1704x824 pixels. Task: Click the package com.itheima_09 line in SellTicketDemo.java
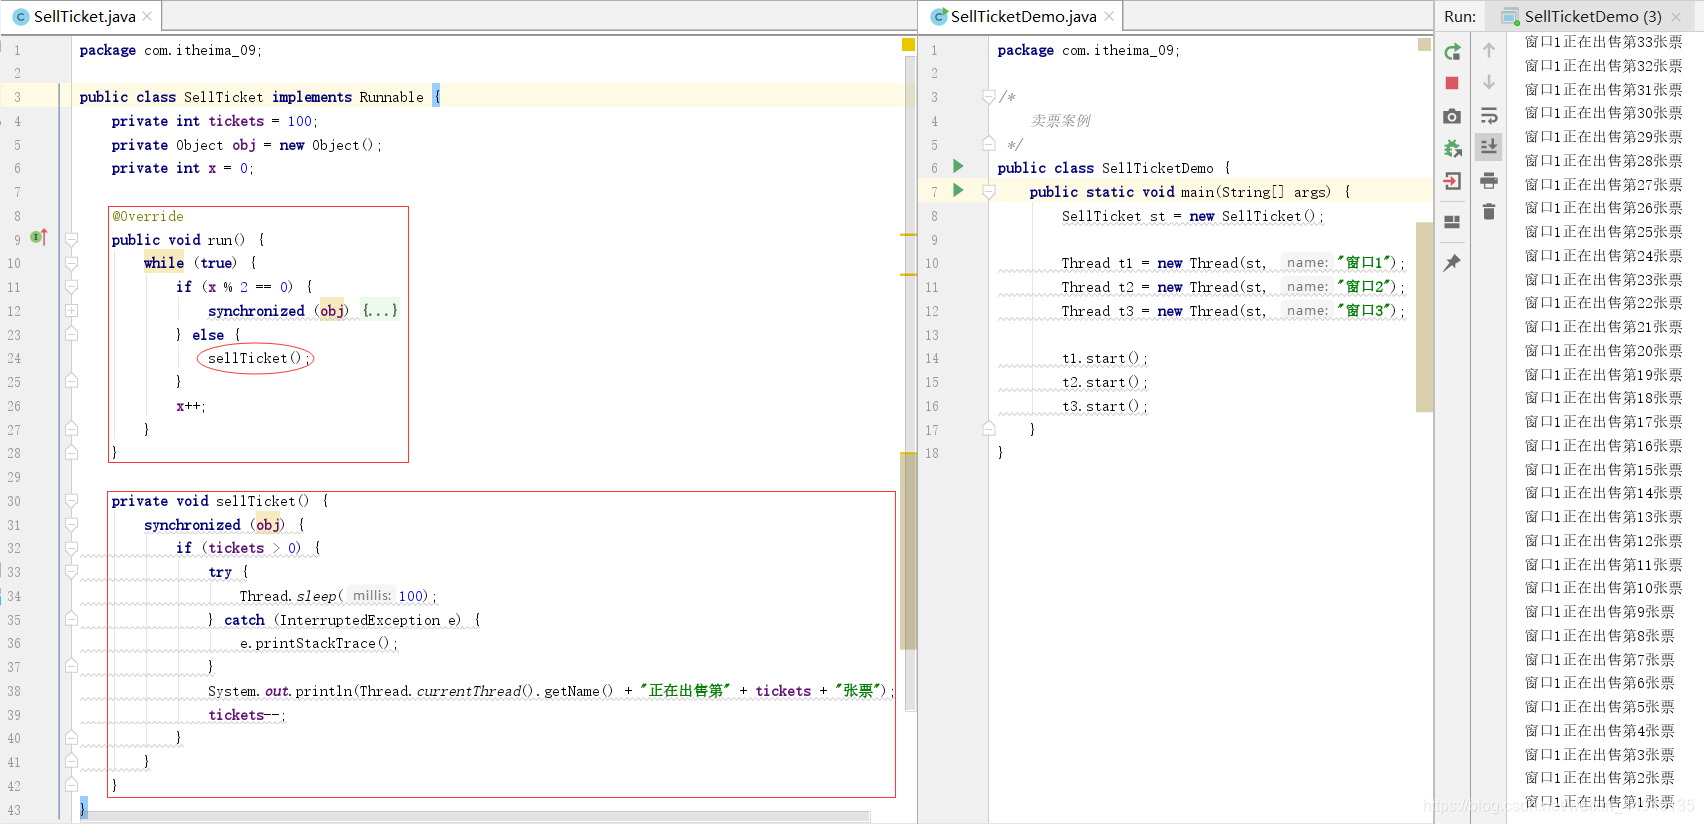1088,50
